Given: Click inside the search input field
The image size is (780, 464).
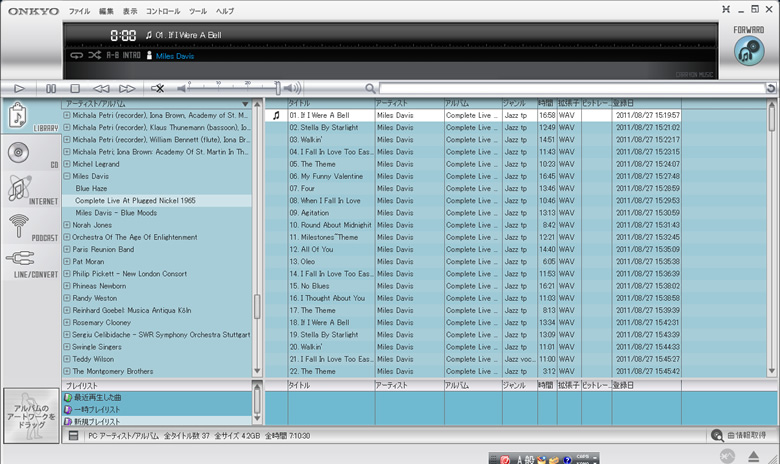Looking at the screenshot, I should 572,89.
